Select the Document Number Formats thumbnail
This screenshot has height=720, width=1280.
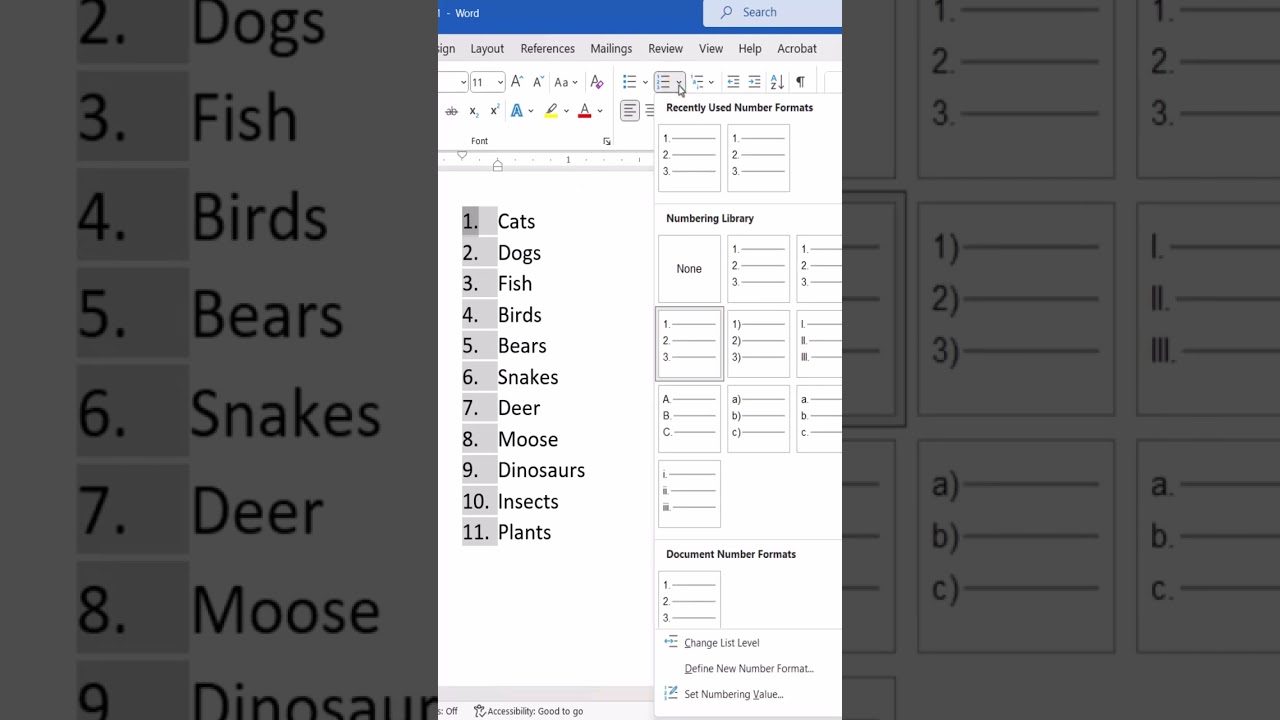689,599
